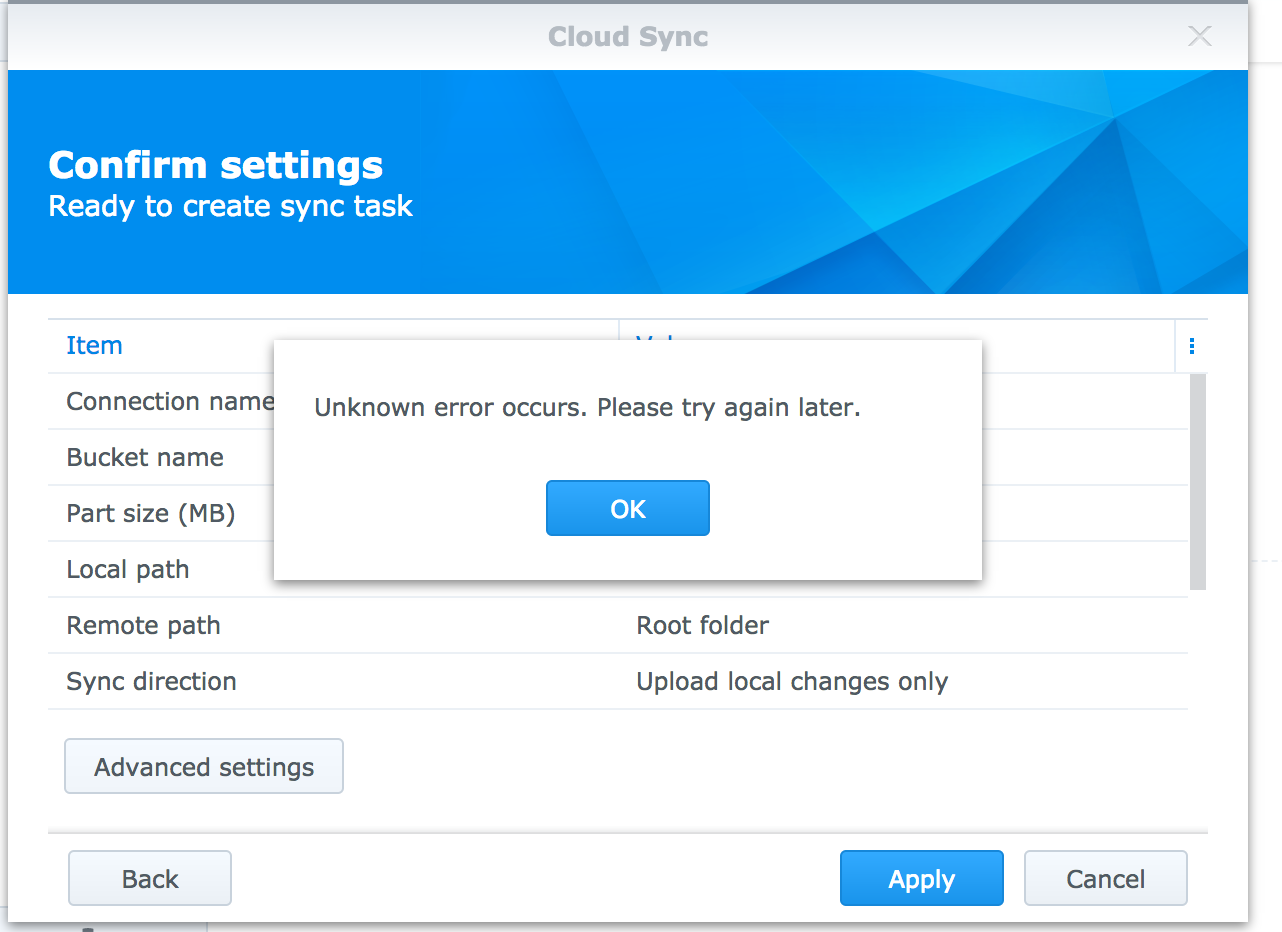Viewport: 1282px width, 932px height.
Task: Click the Ready to create sync task subtitle
Action: tap(230, 207)
